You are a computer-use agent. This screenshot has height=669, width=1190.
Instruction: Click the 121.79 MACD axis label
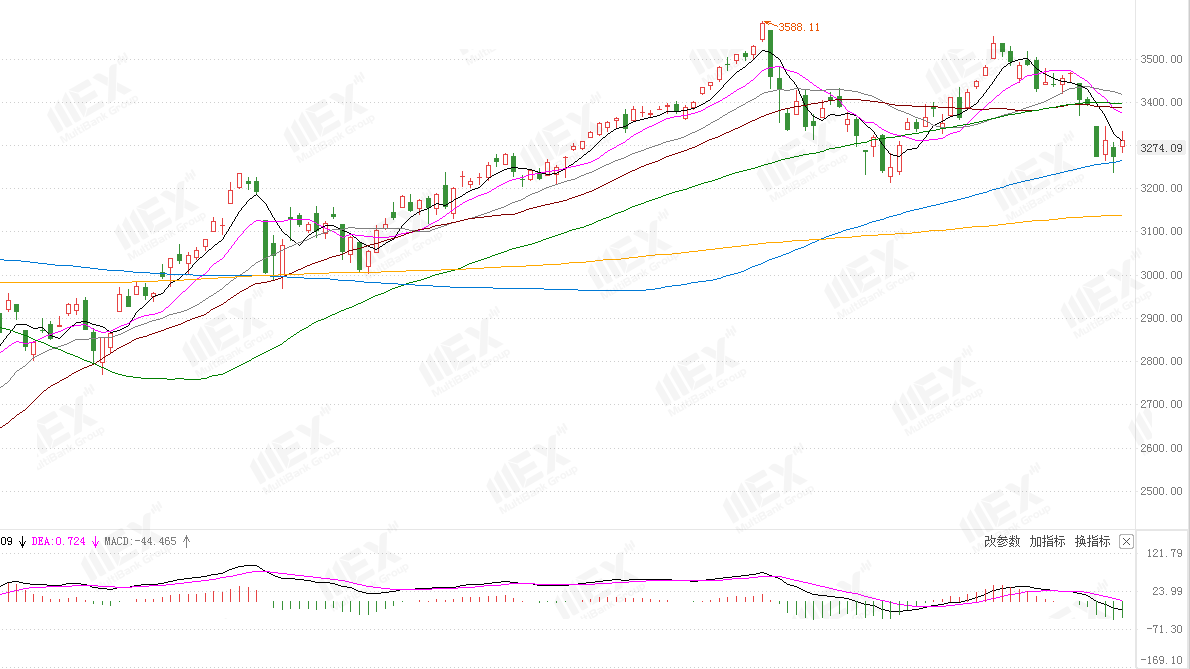click(x=1164, y=554)
